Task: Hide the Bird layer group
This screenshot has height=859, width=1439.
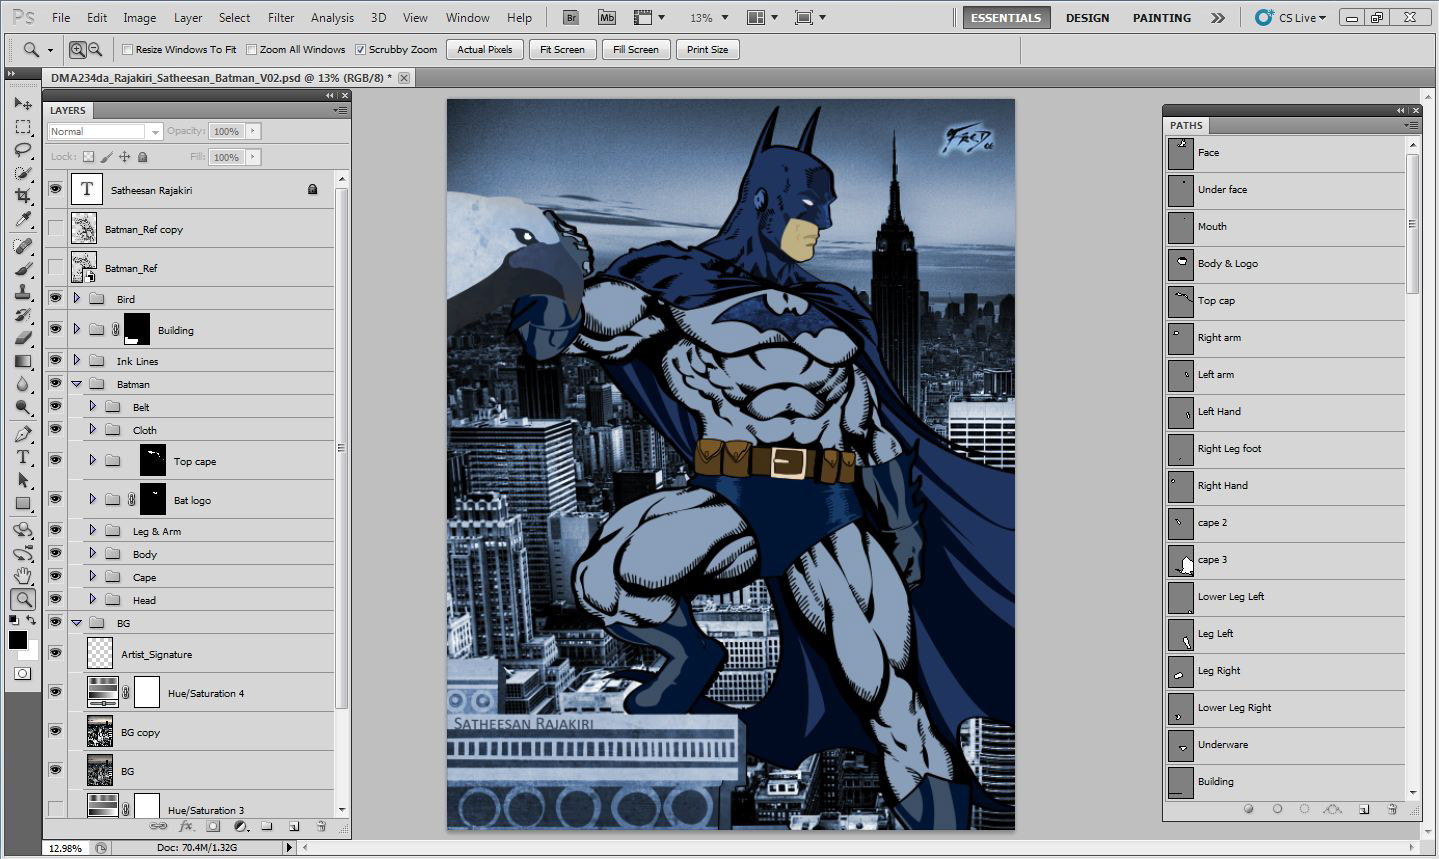Action: point(55,298)
